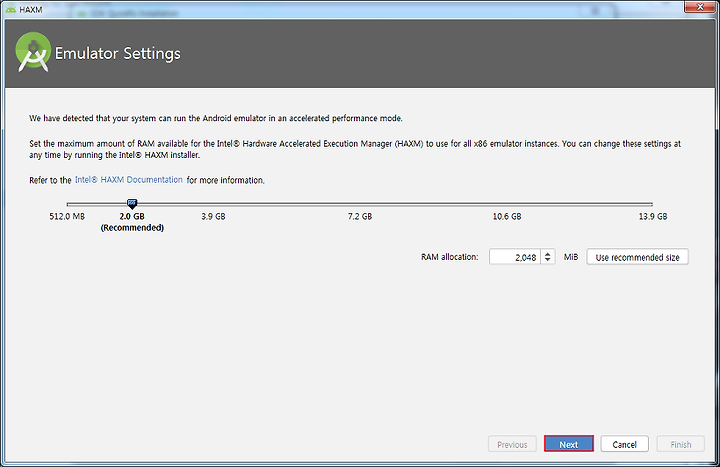Viewport: 720px width, 467px height.
Task: Click the 2.0 GB (Recommended) label
Action: [132, 222]
